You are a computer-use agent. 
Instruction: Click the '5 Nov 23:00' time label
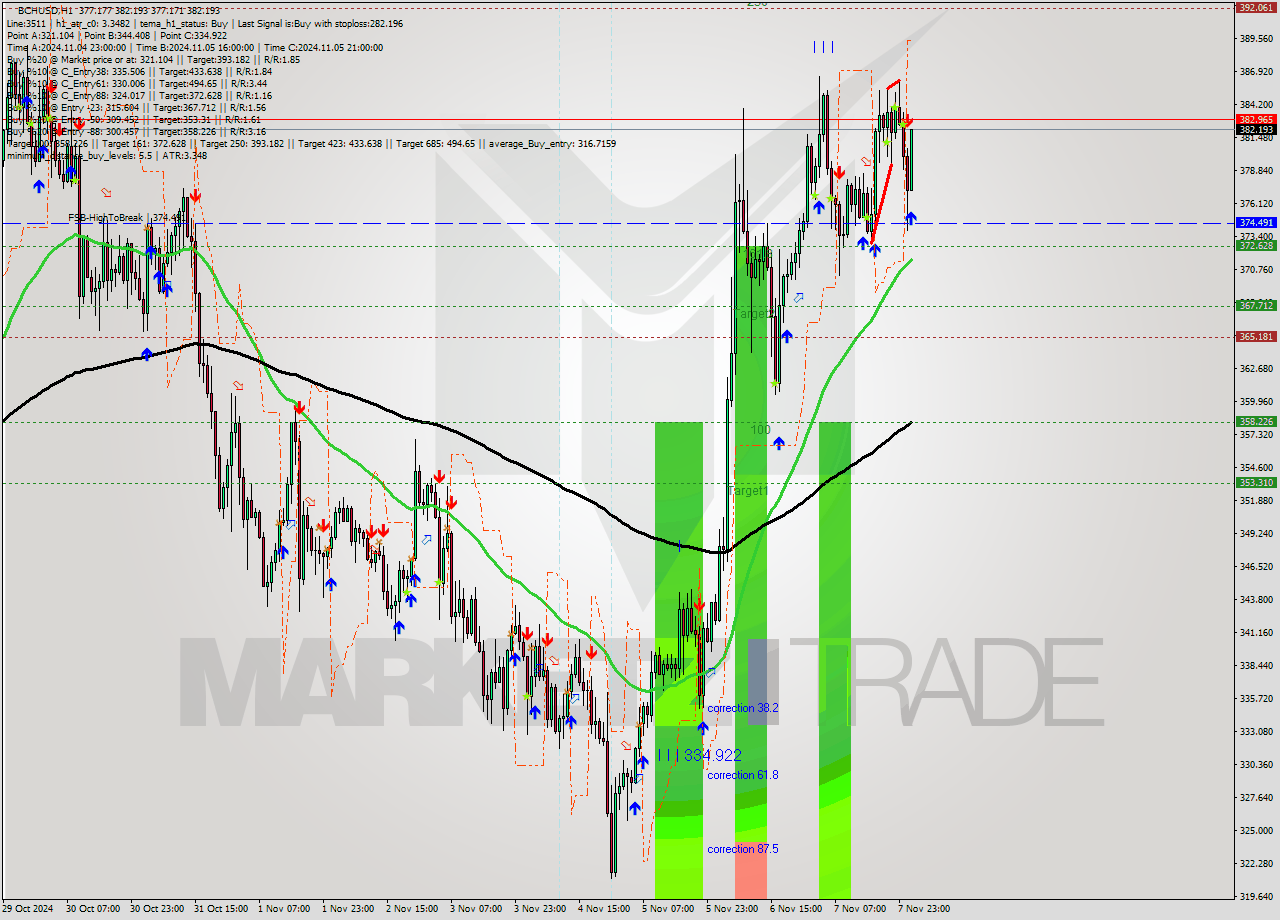coord(732,909)
